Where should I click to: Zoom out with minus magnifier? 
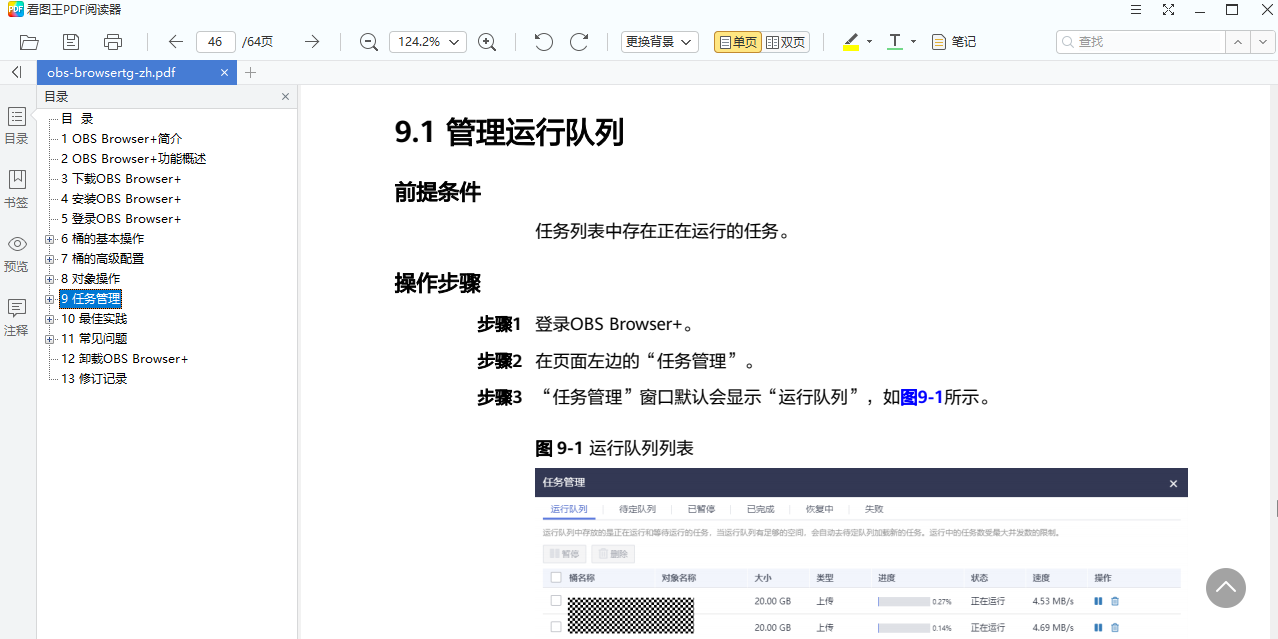click(369, 42)
